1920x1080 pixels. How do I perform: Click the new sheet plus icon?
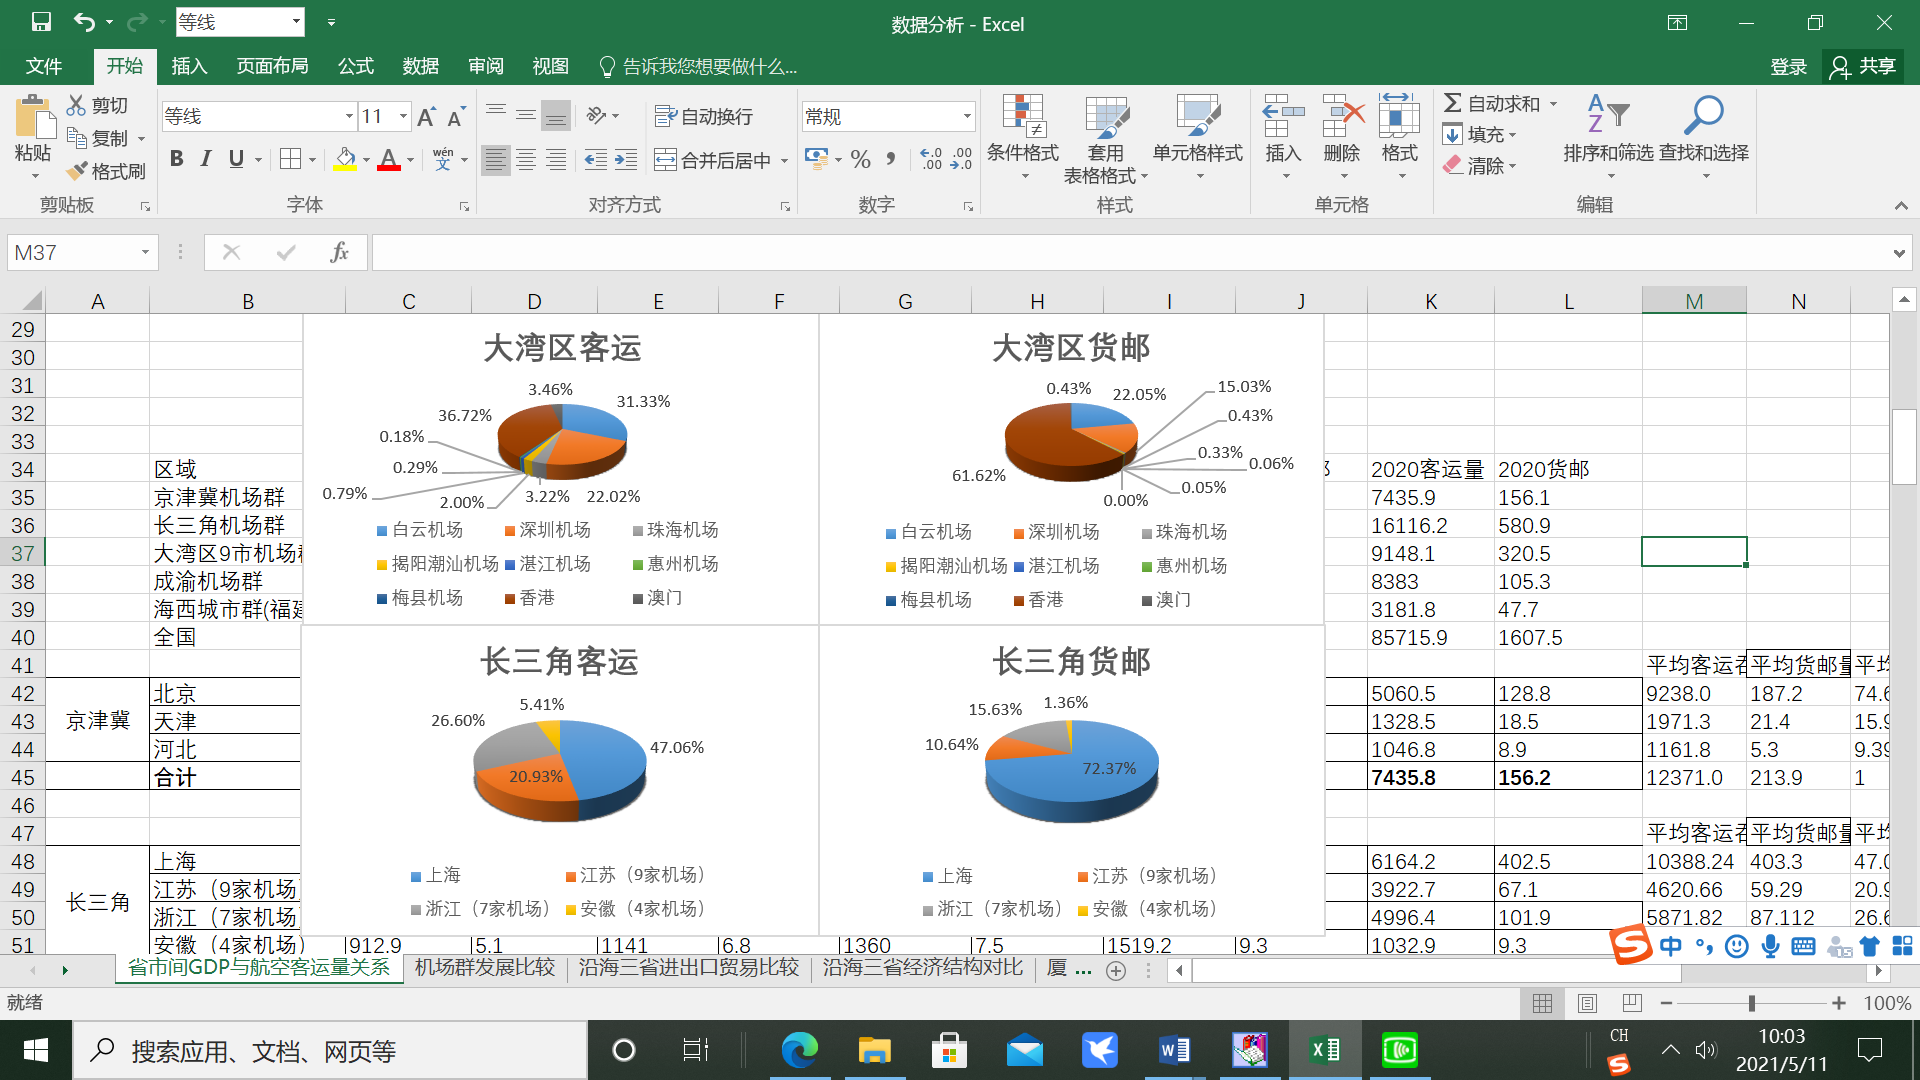coord(1116,970)
